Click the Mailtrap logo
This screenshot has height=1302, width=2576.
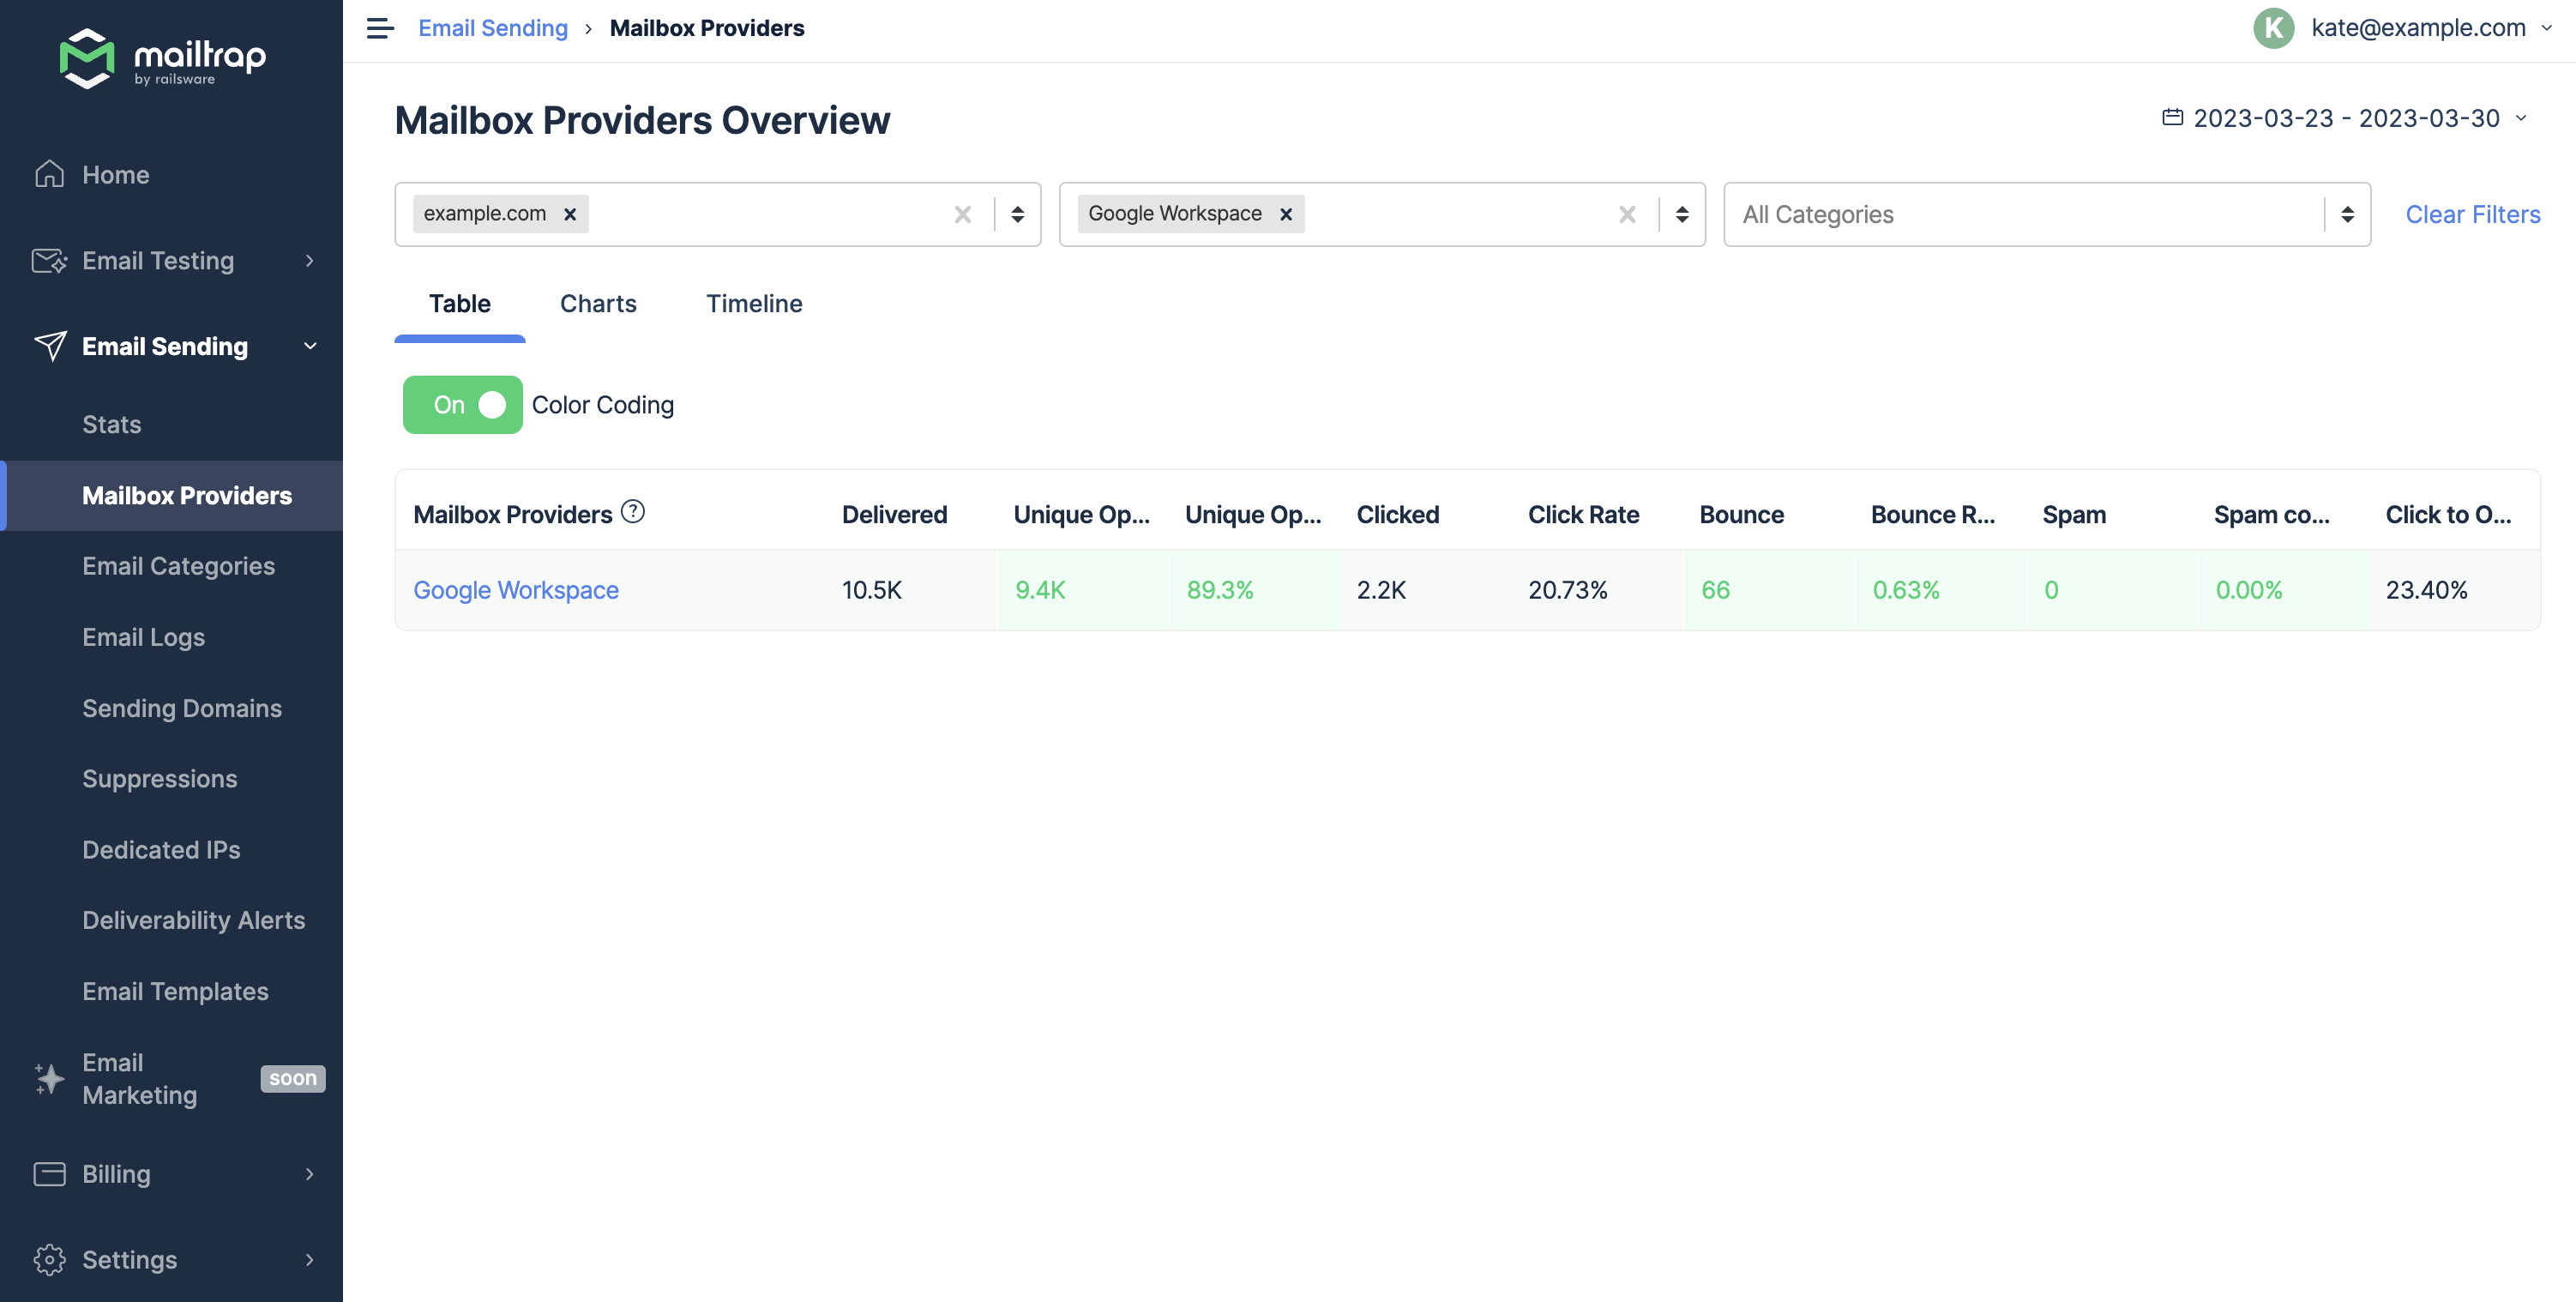[x=164, y=59]
